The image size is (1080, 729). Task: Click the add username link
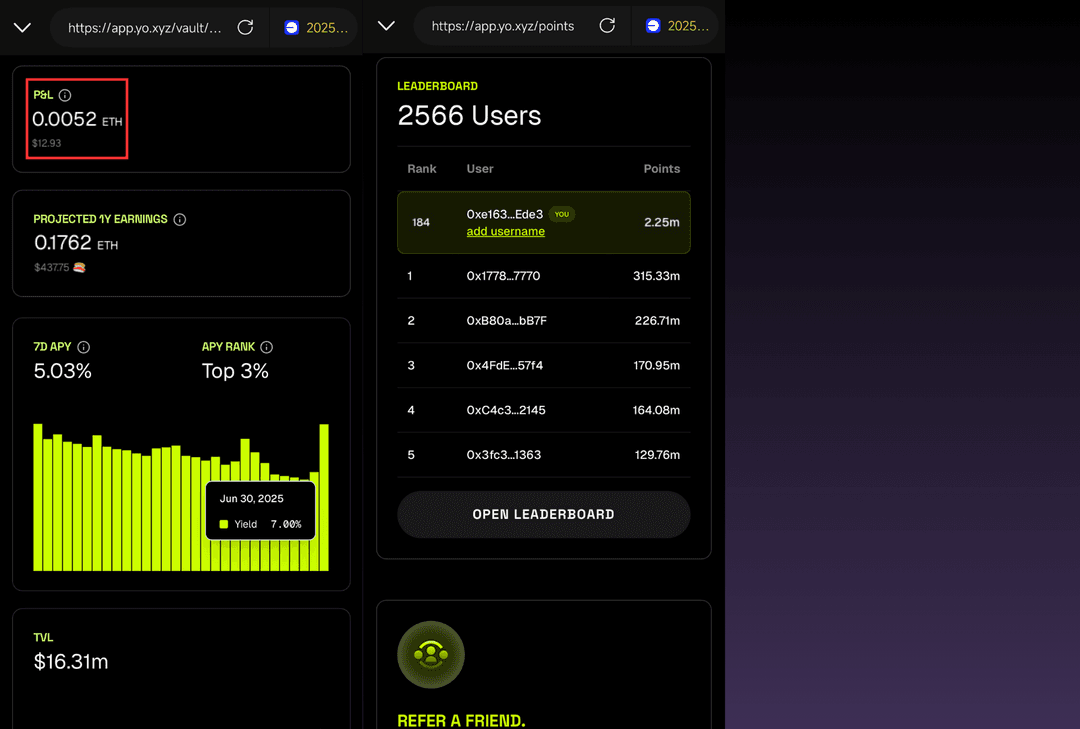[506, 231]
